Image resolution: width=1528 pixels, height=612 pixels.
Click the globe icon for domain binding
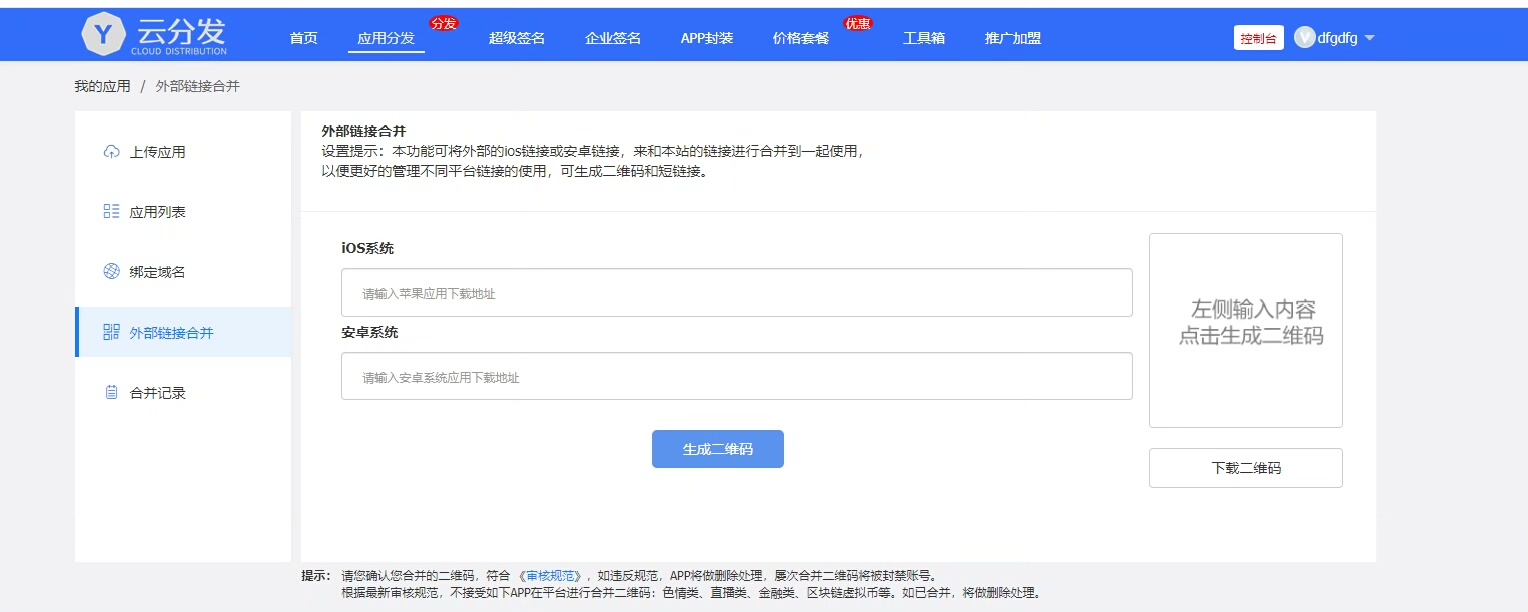tap(111, 272)
